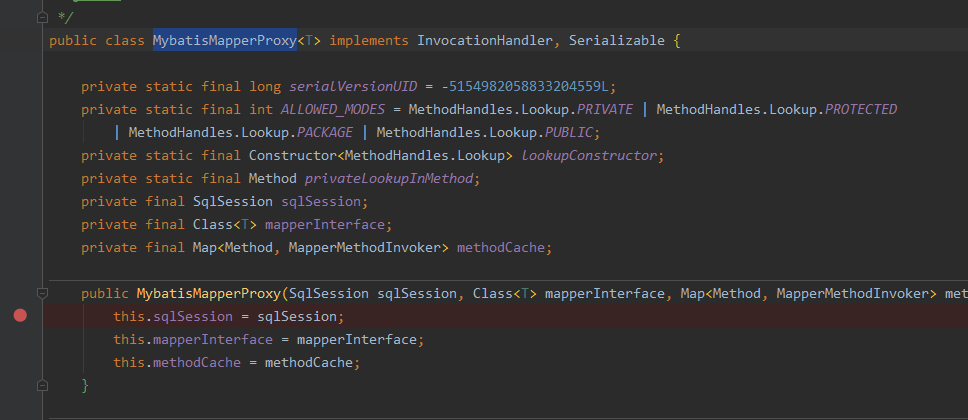Screen dimensions: 968x420
Task: Click the sqlSession field in its declaration
Action: tap(321, 201)
